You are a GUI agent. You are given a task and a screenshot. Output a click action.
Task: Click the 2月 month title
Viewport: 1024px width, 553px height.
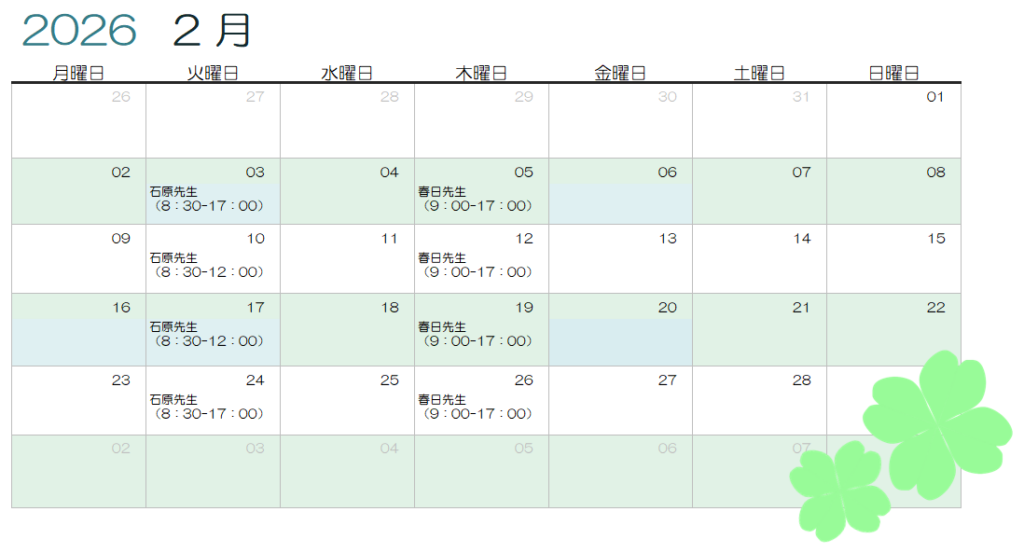[x=211, y=31]
